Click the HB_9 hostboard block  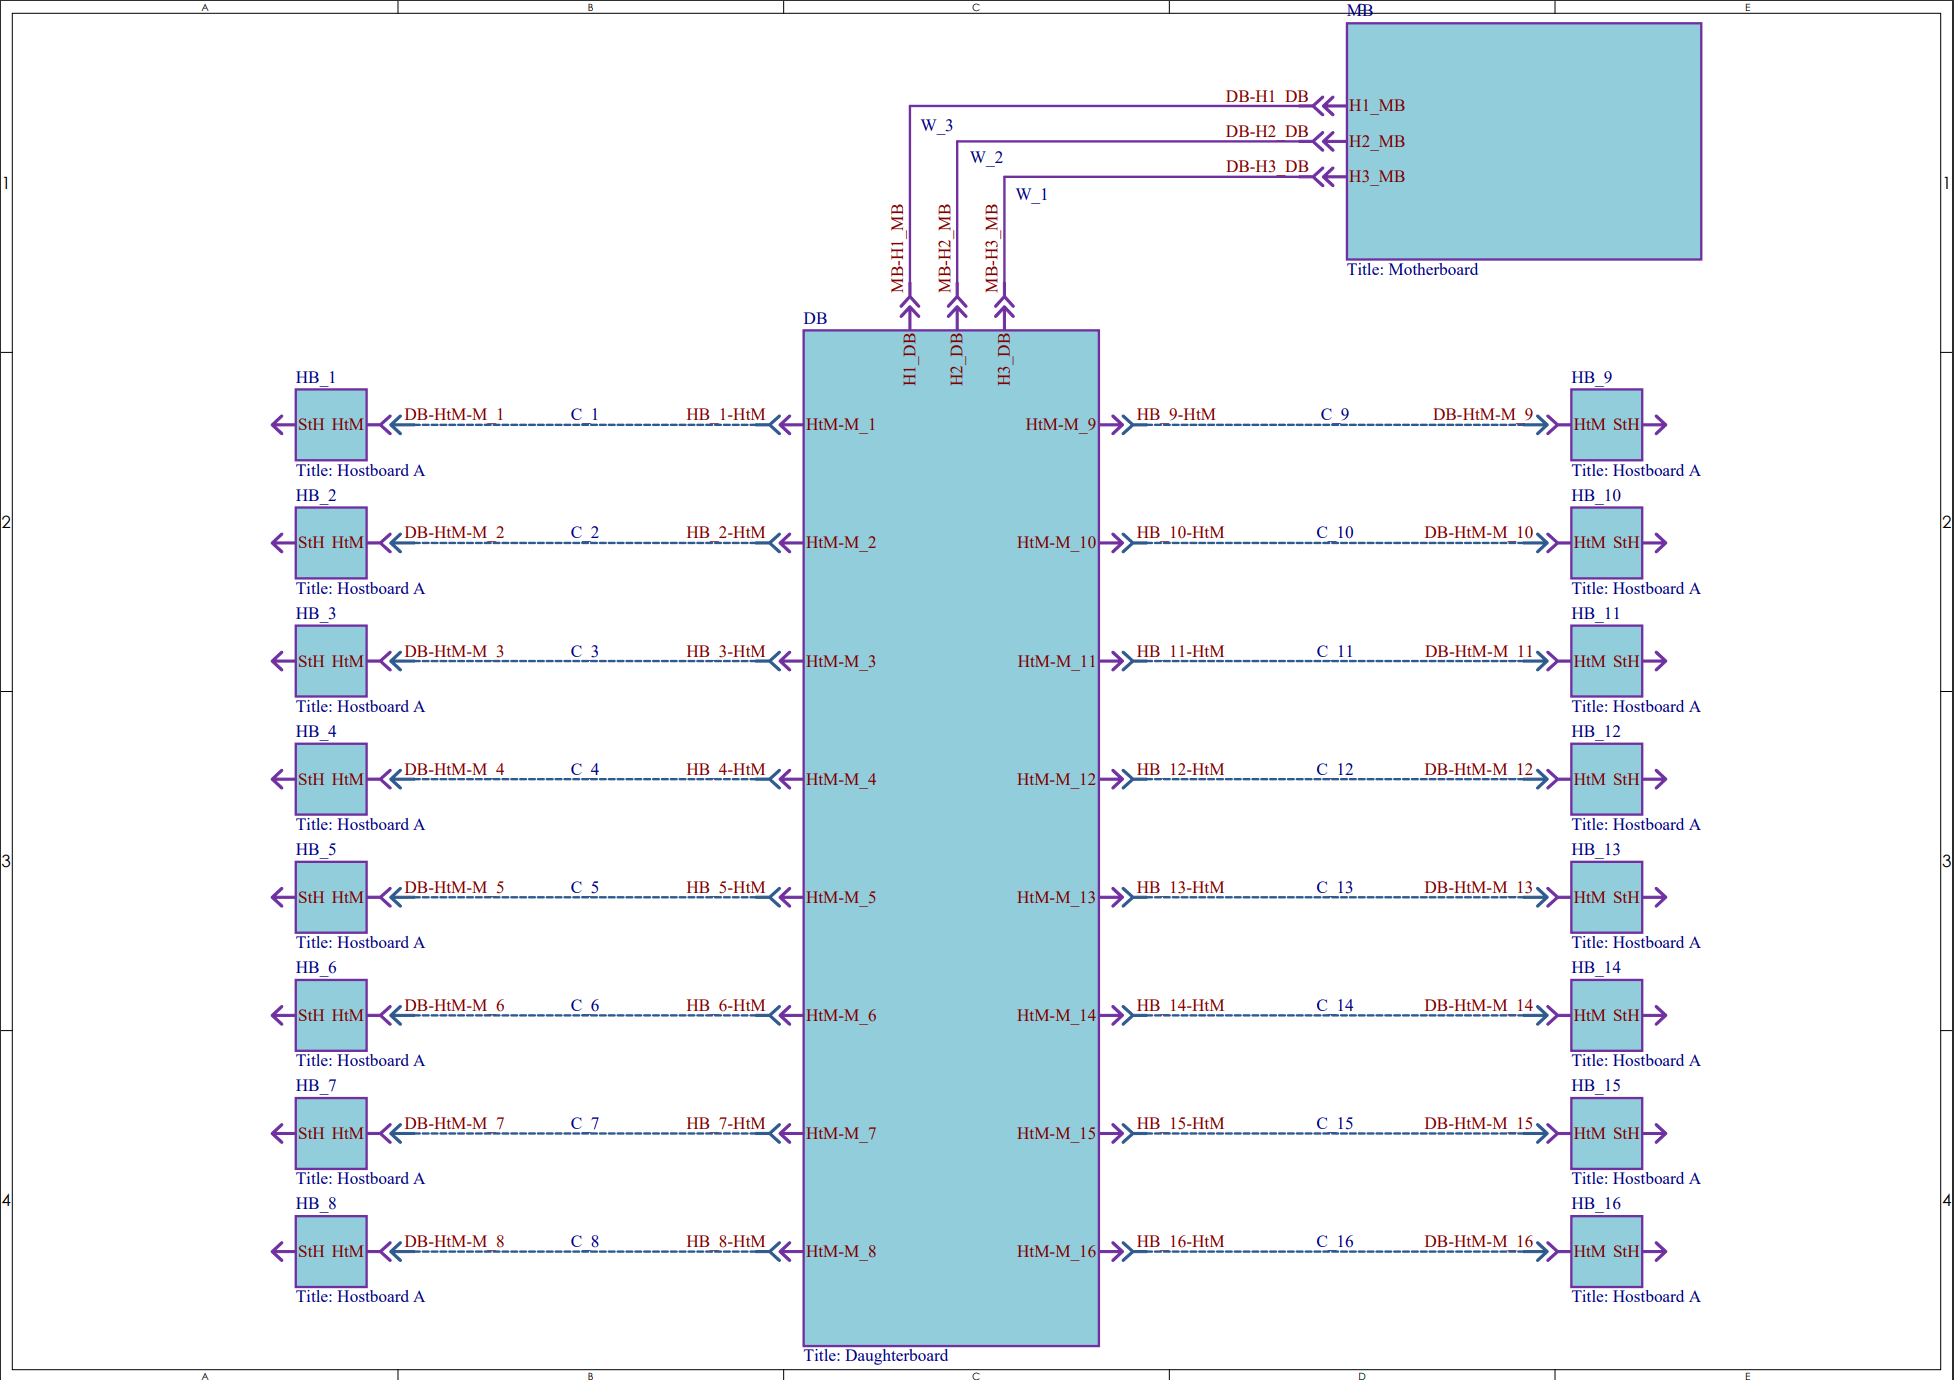(x=1606, y=447)
